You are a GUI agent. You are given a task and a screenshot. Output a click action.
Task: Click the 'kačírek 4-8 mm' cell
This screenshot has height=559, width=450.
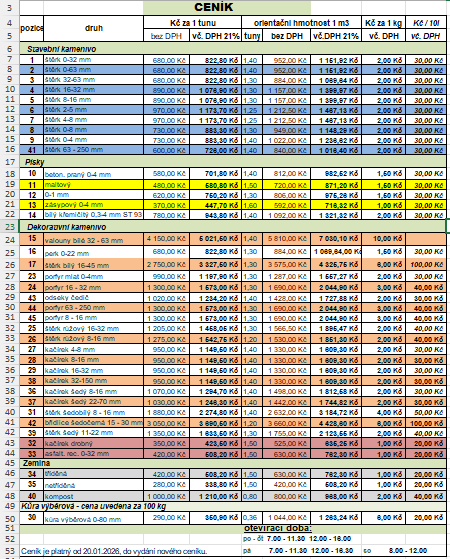[93, 349]
